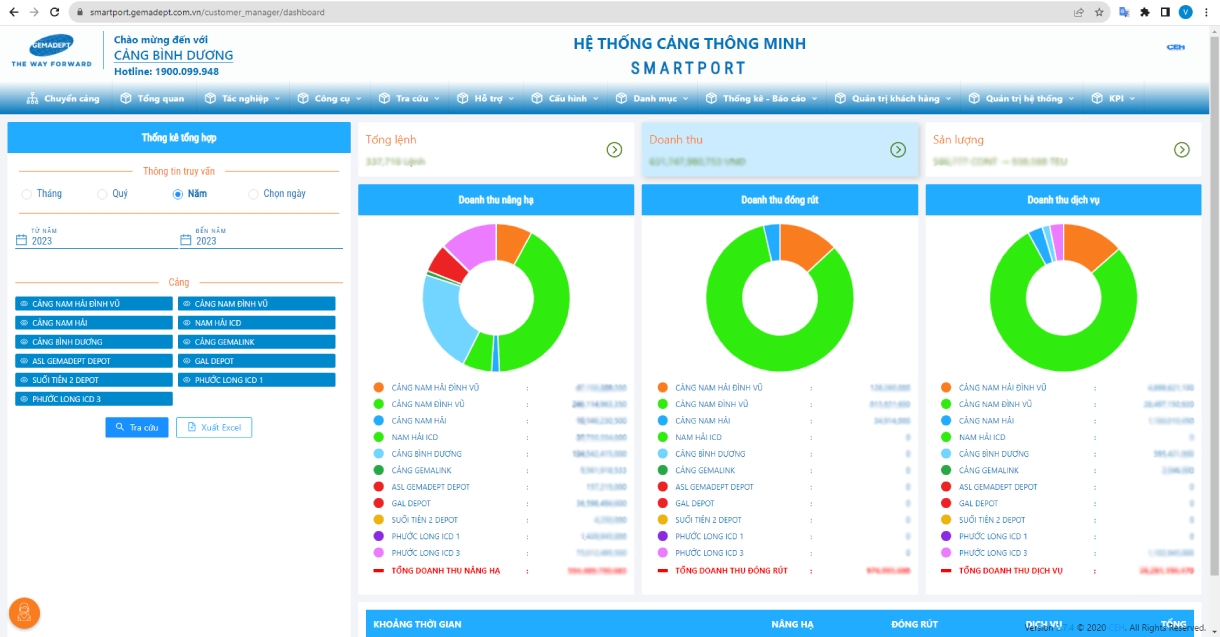Click the CẢNG BÌNH DƯƠNG header link

click(174, 56)
